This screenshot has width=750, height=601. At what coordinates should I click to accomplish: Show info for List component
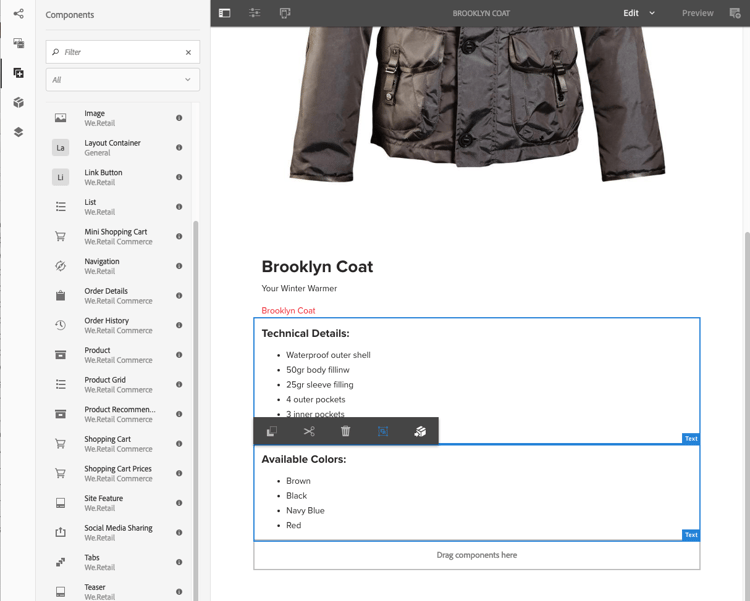coord(179,207)
